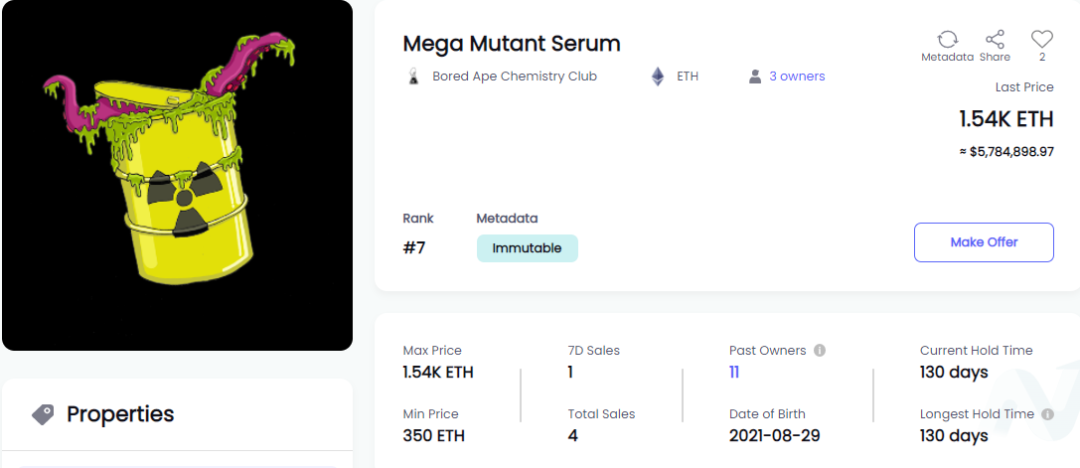The height and width of the screenshot is (468, 1080).
Task: Select the Mega Mutant Serum title
Action: [x=512, y=43]
